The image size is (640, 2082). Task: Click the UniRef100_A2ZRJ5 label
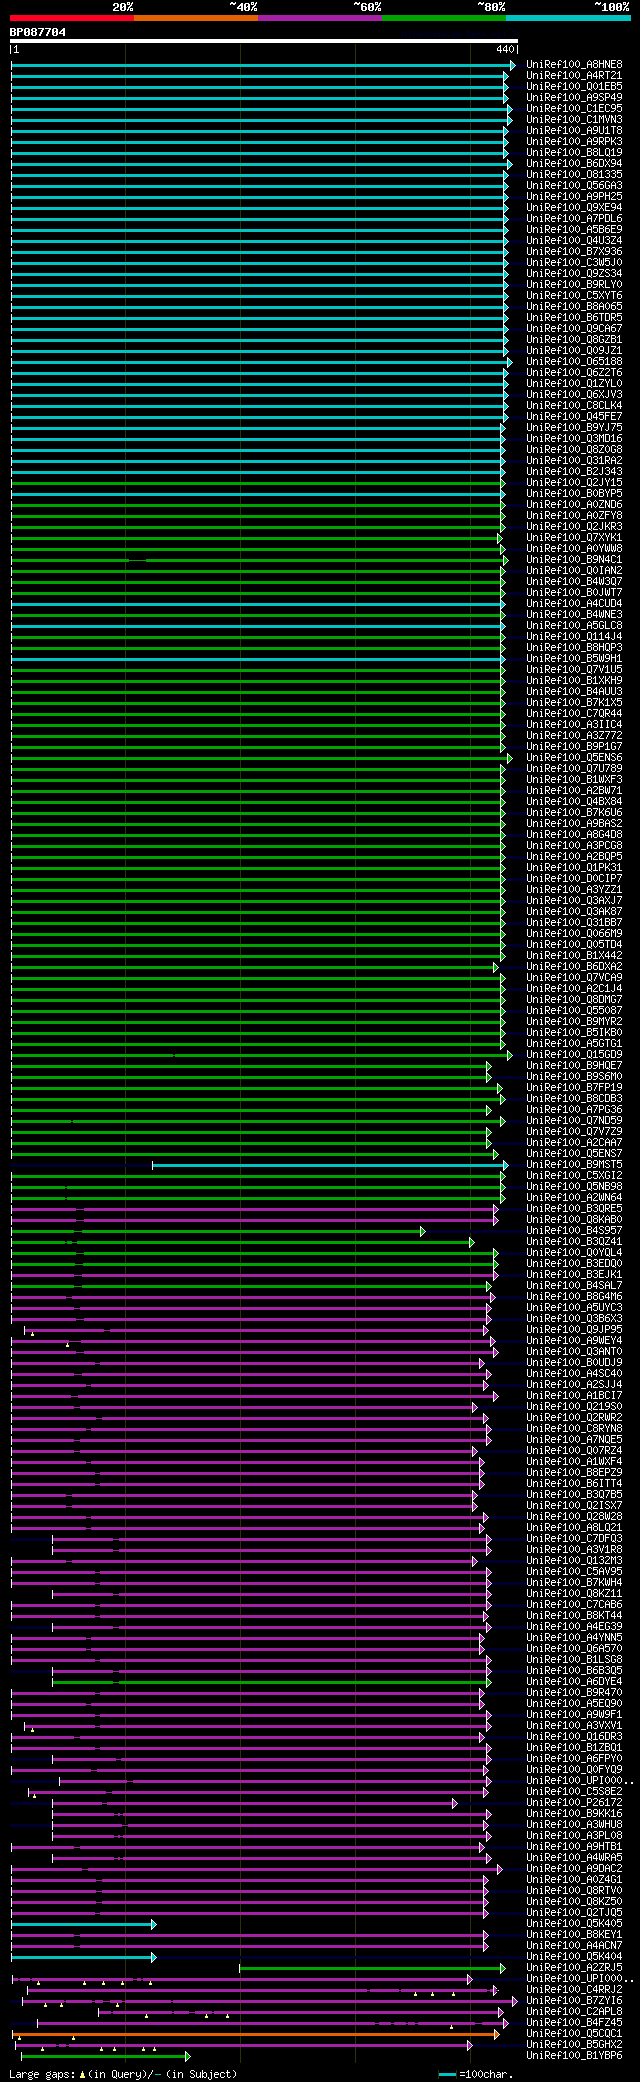[574, 1967]
